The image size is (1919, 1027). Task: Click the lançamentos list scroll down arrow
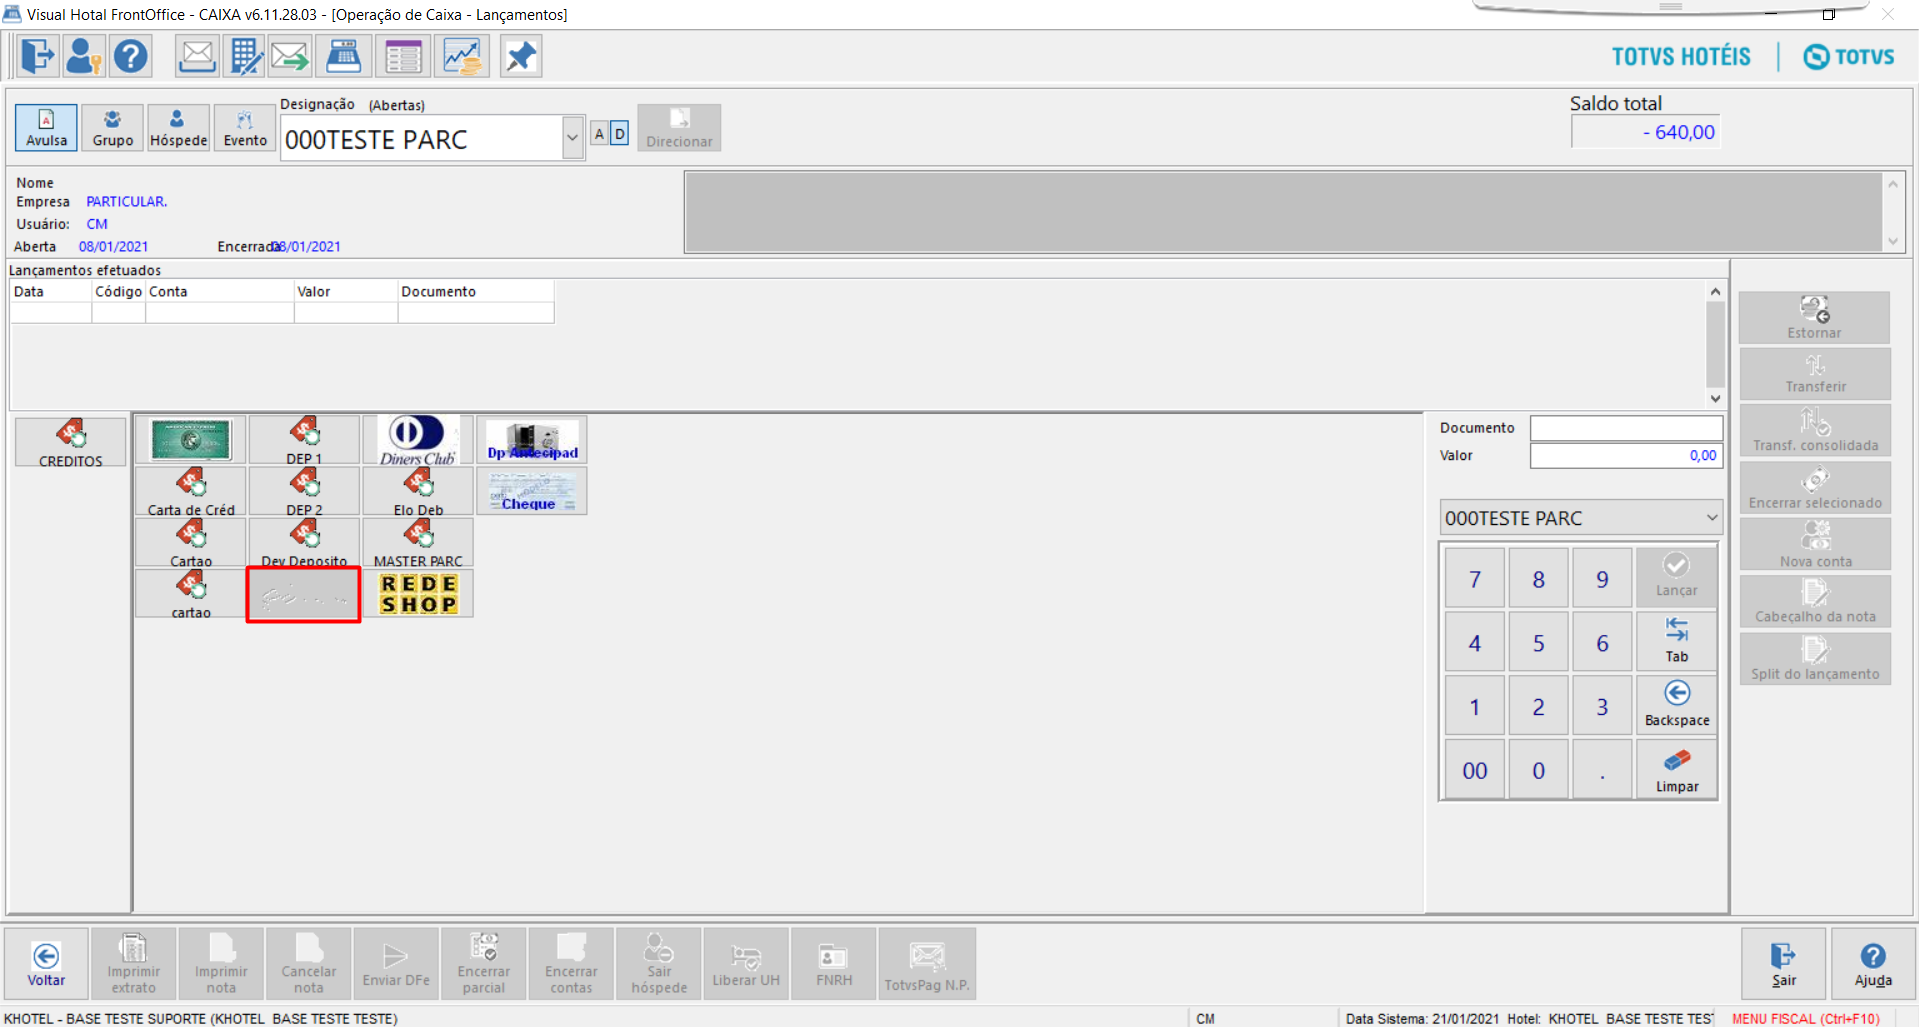[x=1715, y=399]
